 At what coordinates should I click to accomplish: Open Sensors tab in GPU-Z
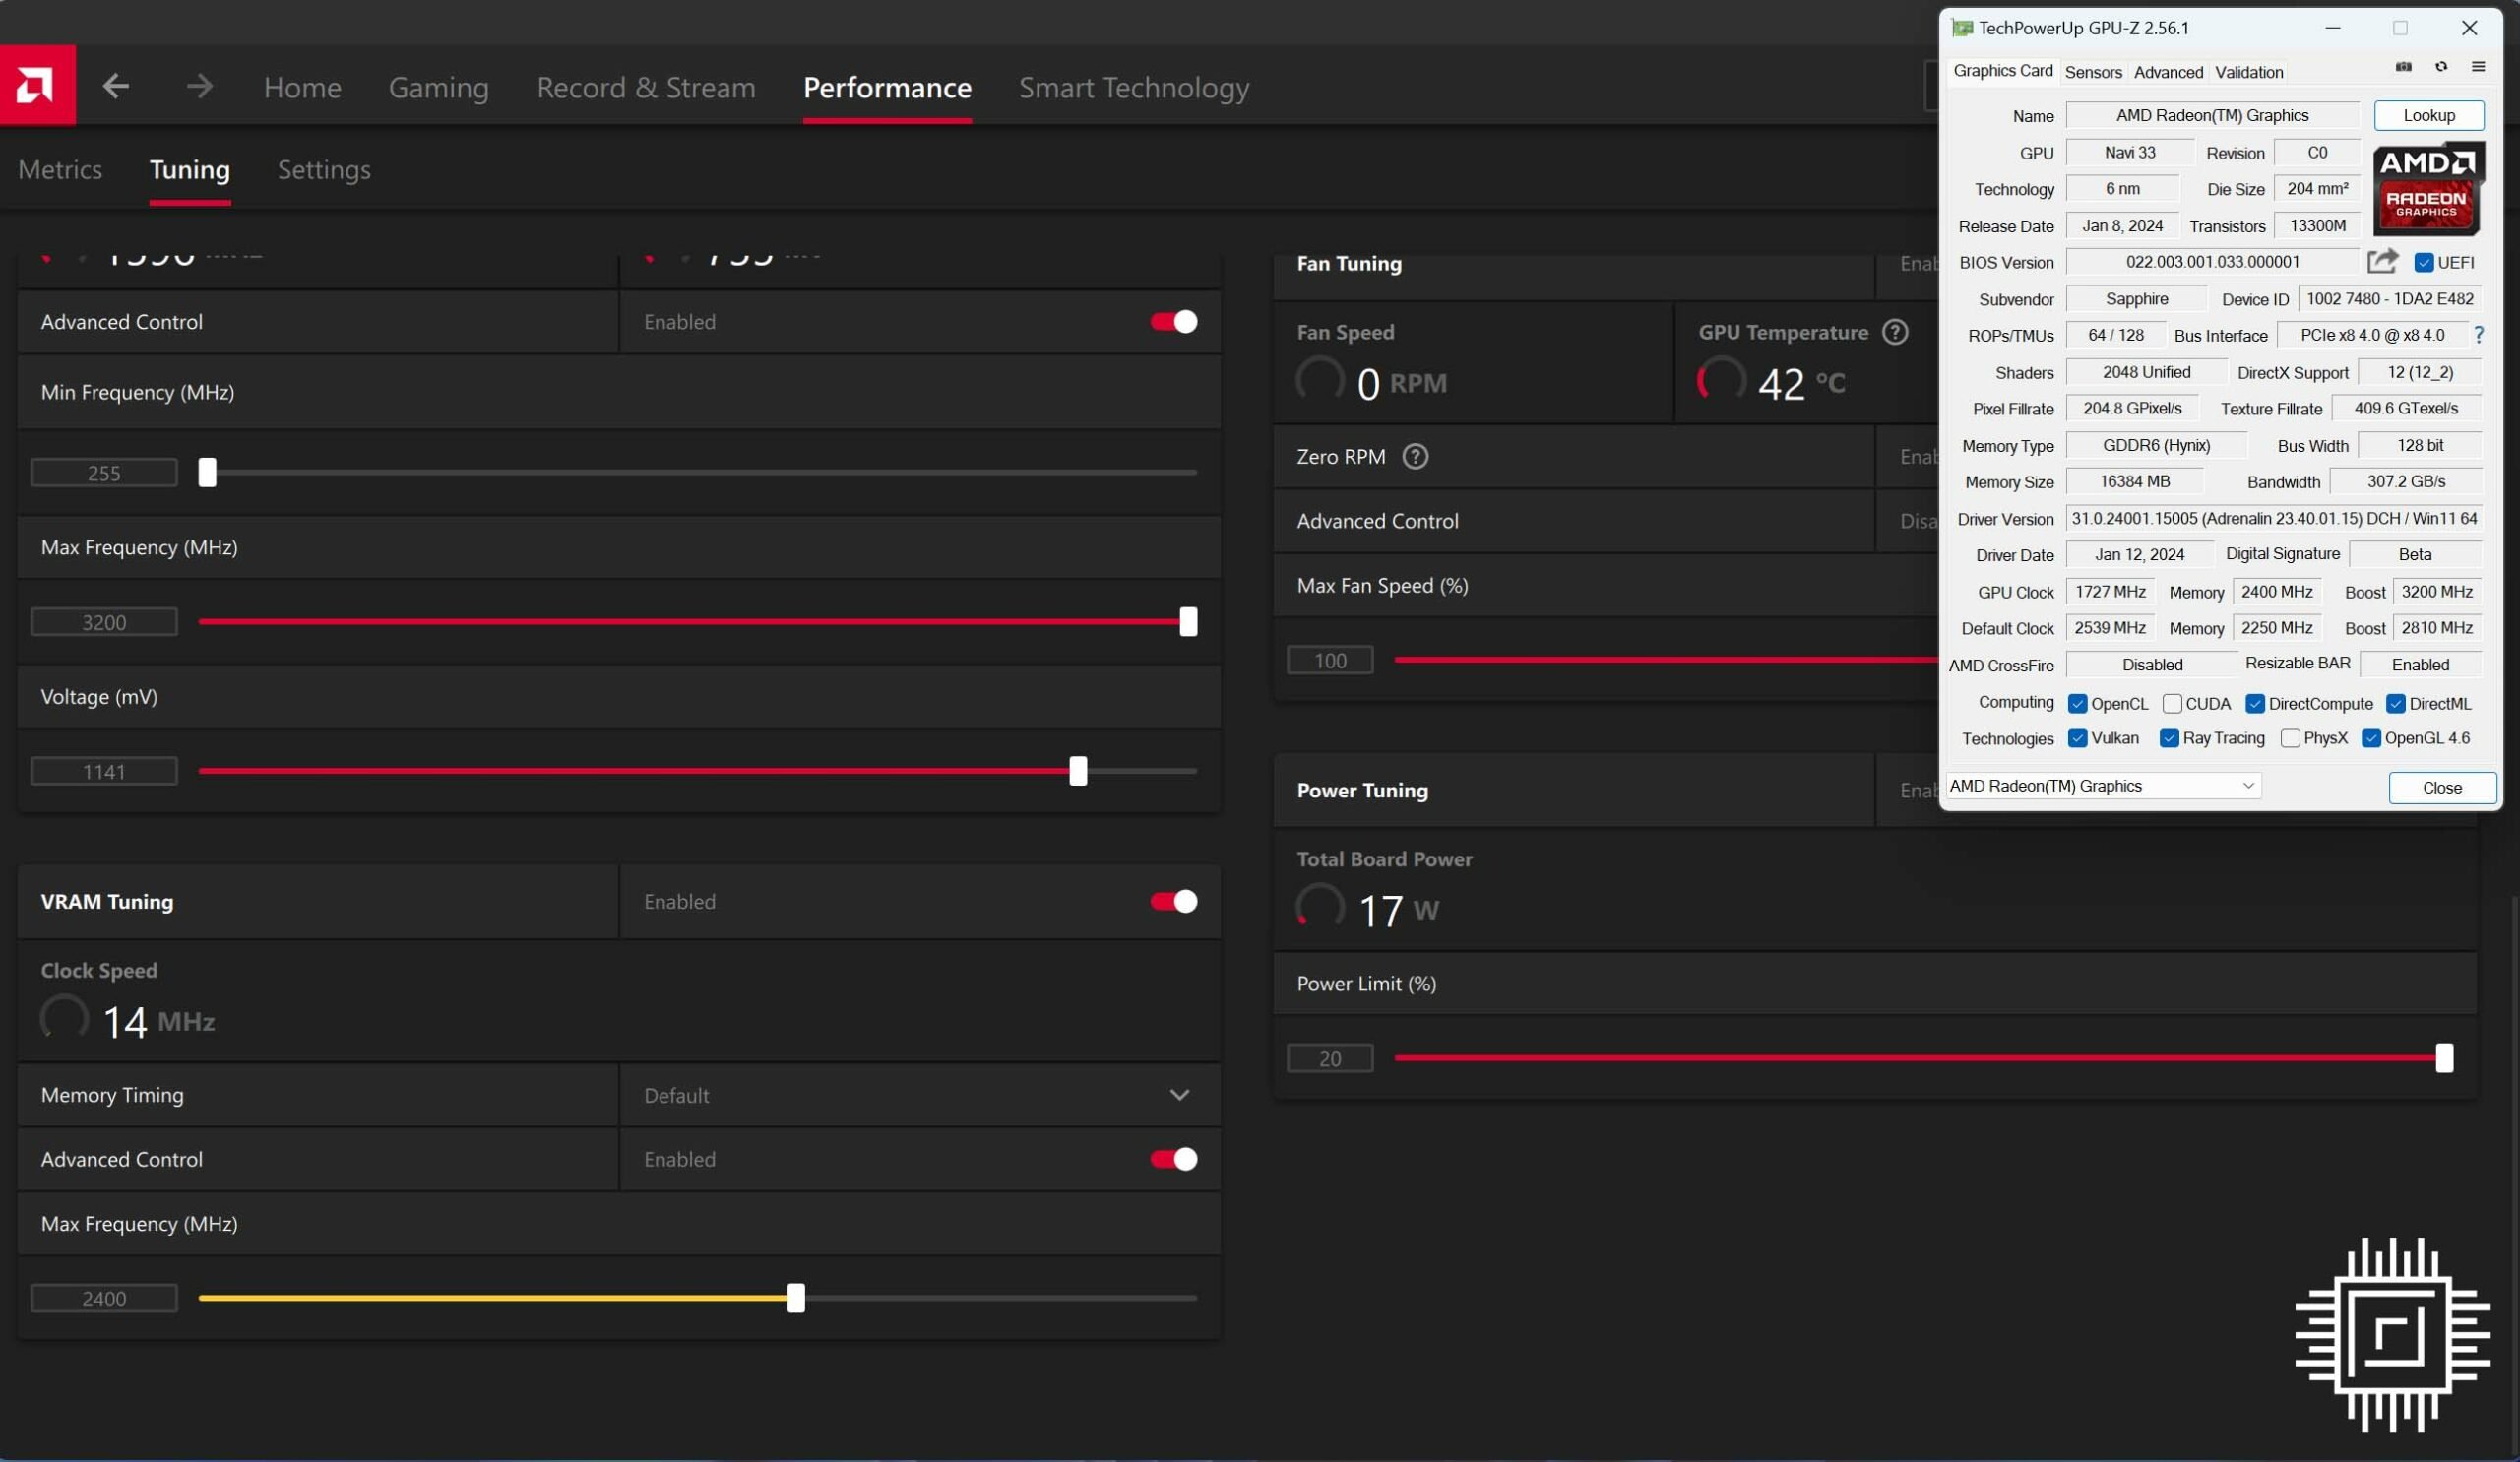[x=2093, y=72]
